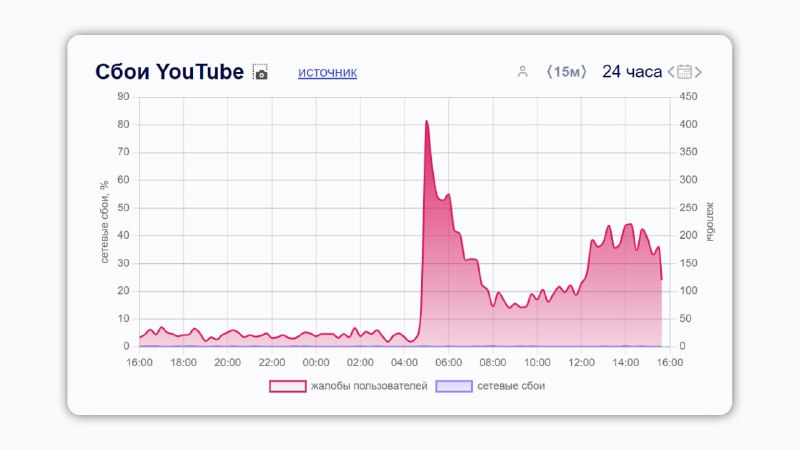Click the '450' right axis value

coord(688,96)
